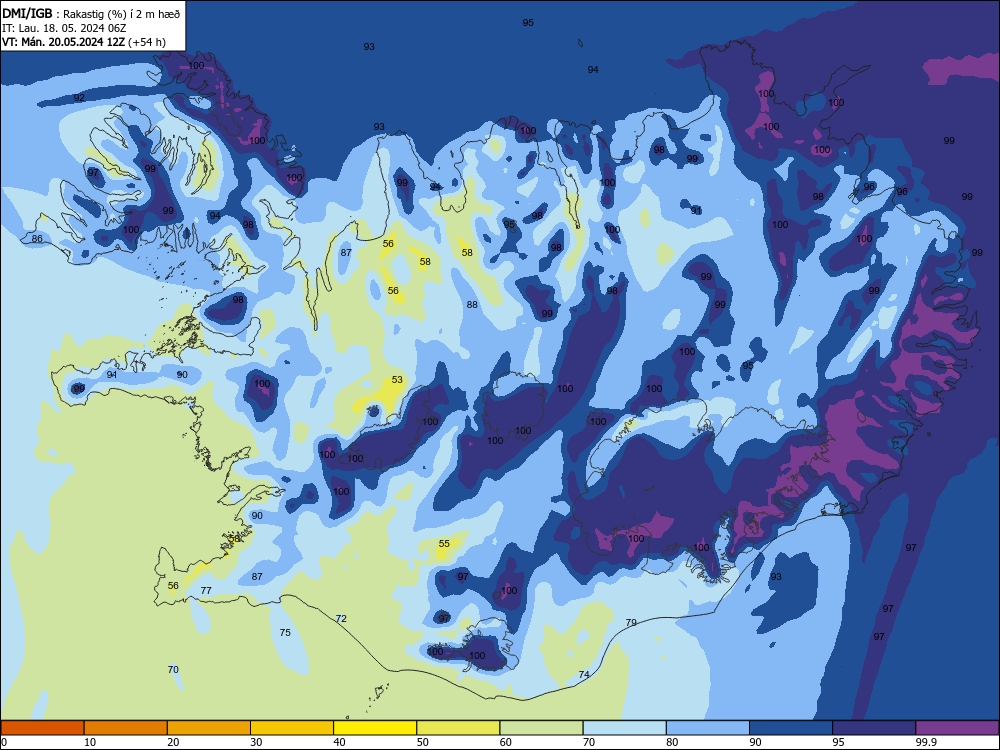1000x750 pixels.
Task: Pick the light green 60–70 legend swatch
Action: [x=541, y=728]
